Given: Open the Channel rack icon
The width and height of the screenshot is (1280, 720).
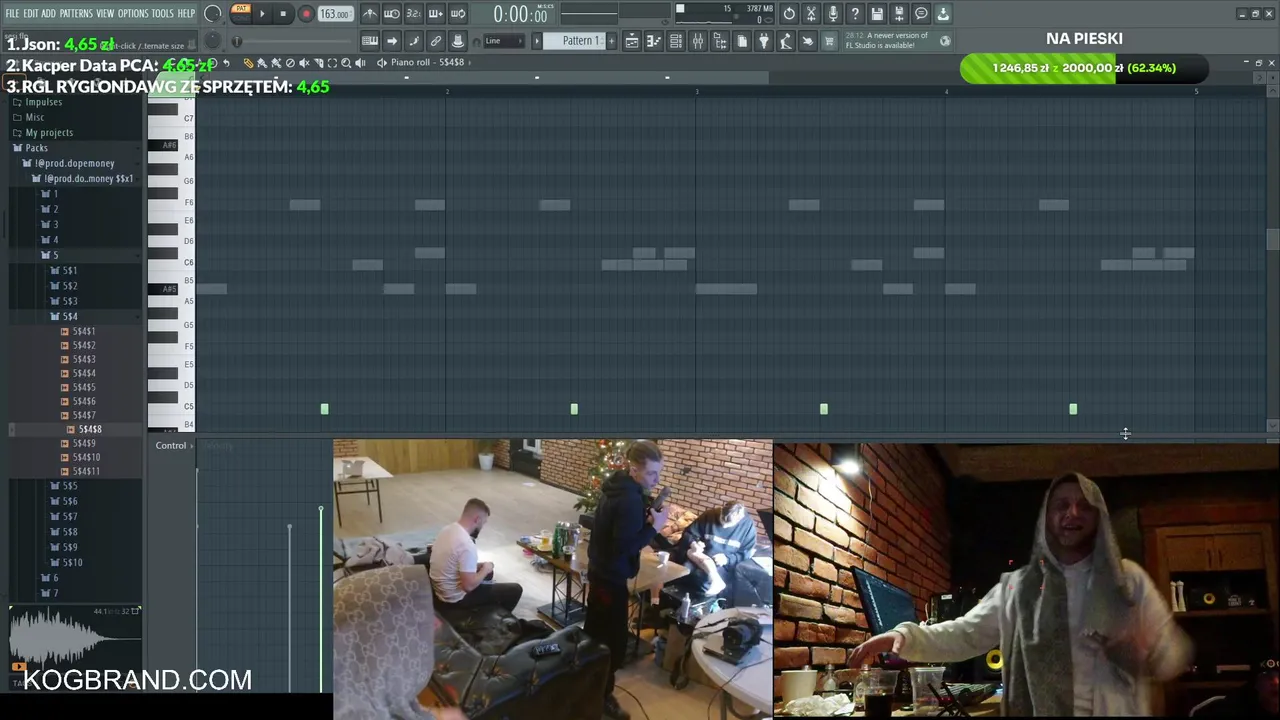Looking at the screenshot, I should [676, 41].
